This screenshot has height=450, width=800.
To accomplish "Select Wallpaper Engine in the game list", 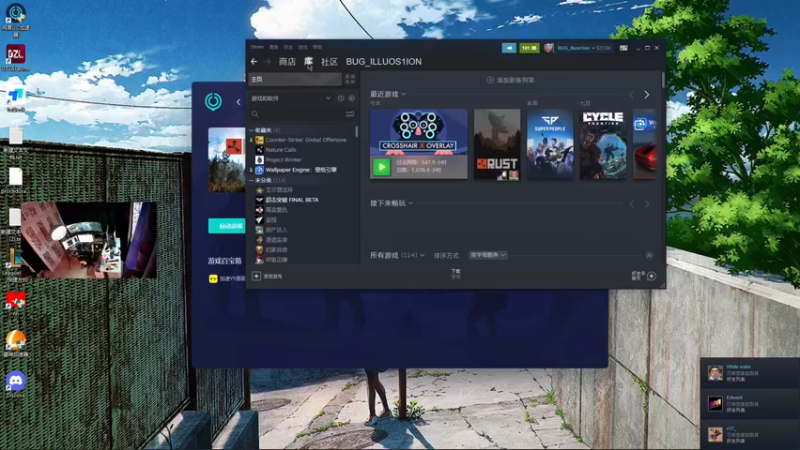I will pyautogui.click(x=301, y=170).
